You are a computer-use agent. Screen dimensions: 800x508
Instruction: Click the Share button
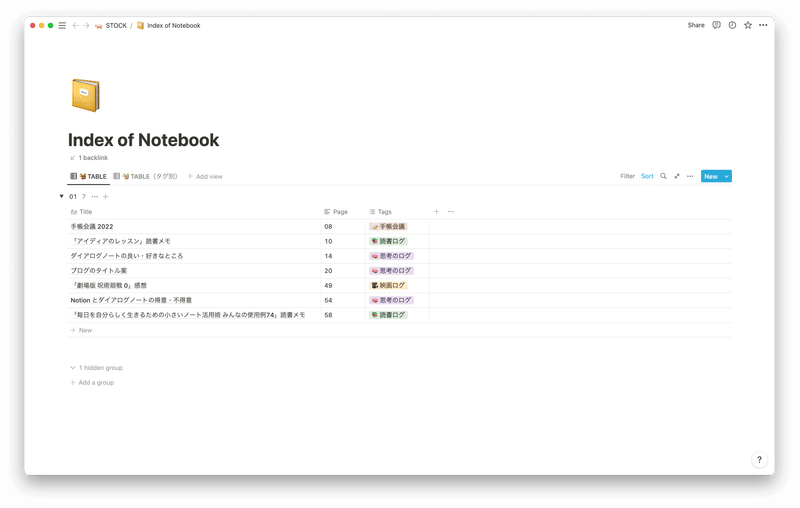(696, 25)
